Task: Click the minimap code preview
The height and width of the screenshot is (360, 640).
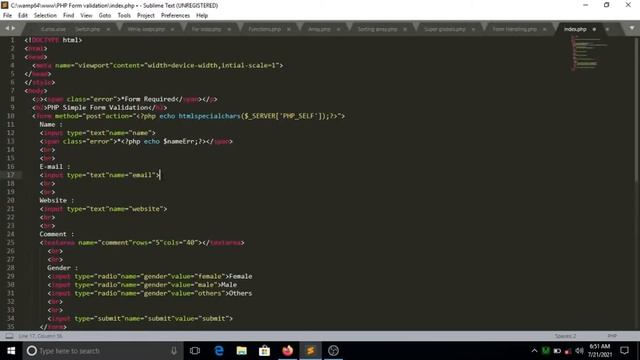Action: [x=588, y=53]
